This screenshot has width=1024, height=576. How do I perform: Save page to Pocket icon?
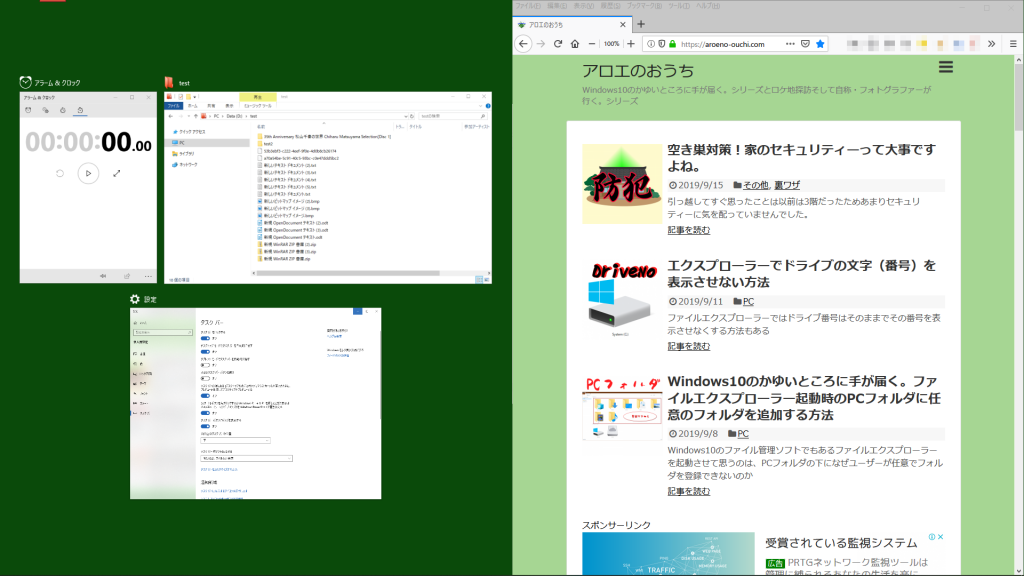[x=804, y=44]
